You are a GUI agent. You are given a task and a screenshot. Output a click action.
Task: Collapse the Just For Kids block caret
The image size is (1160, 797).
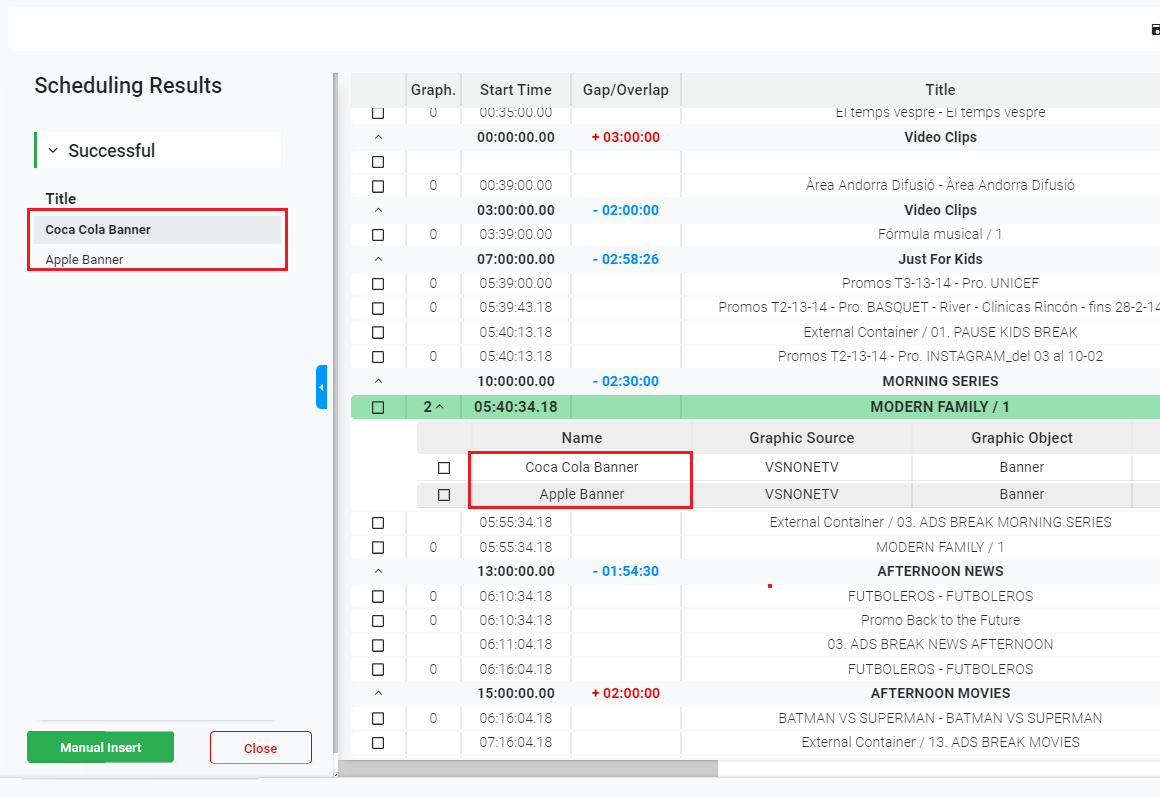pyautogui.click(x=378, y=259)
